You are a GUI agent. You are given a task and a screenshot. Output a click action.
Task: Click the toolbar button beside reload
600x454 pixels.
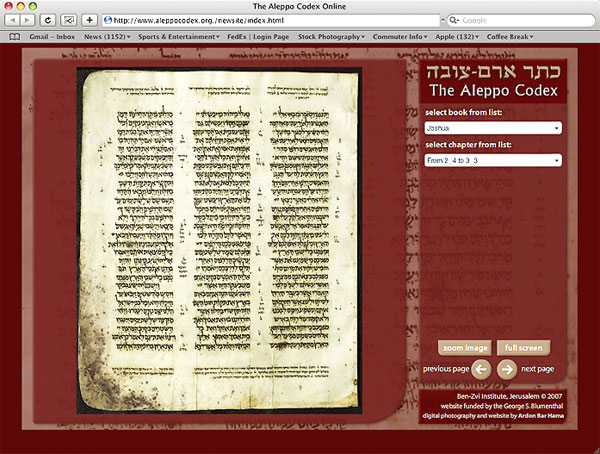69,20
